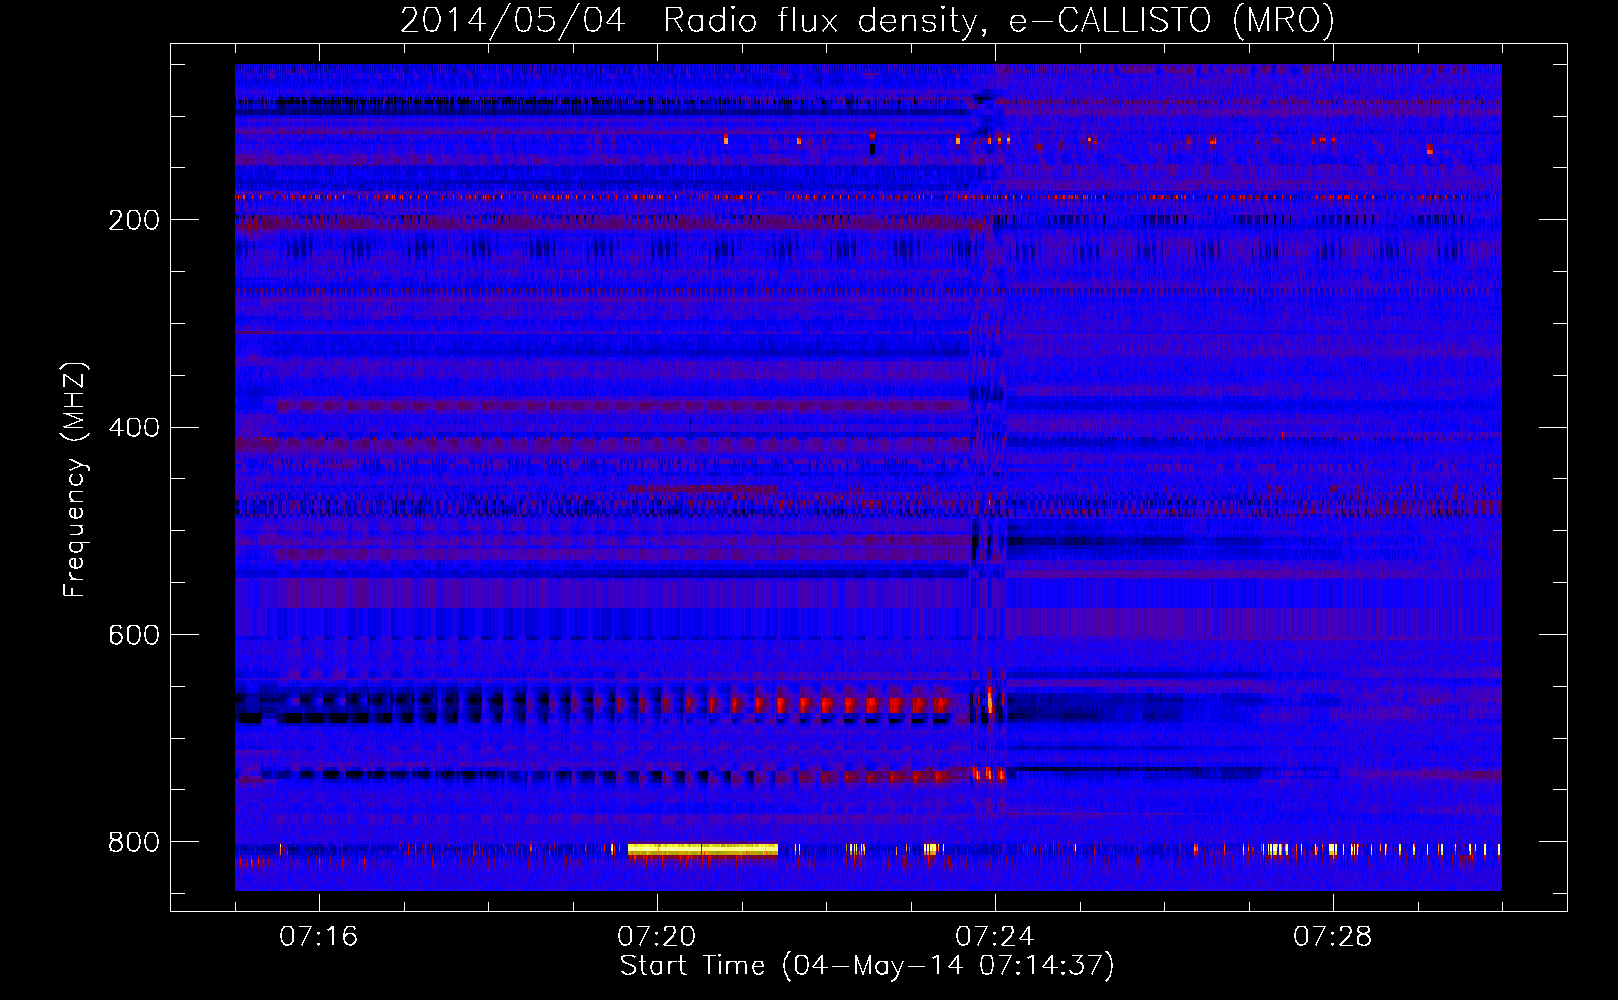
Task: Click the '07:28' time label
Action: pyautogui.click(x=1333, y=937)
